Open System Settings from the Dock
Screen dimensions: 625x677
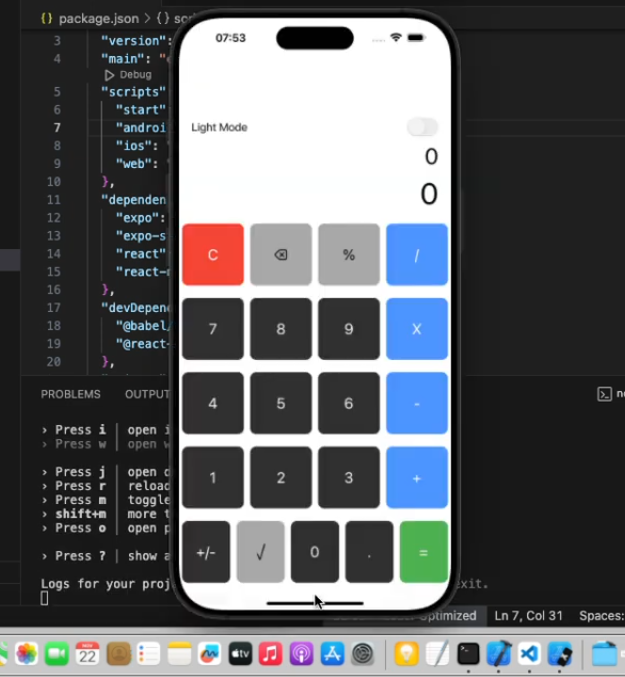pyautogui.click(x=363, y=653)
